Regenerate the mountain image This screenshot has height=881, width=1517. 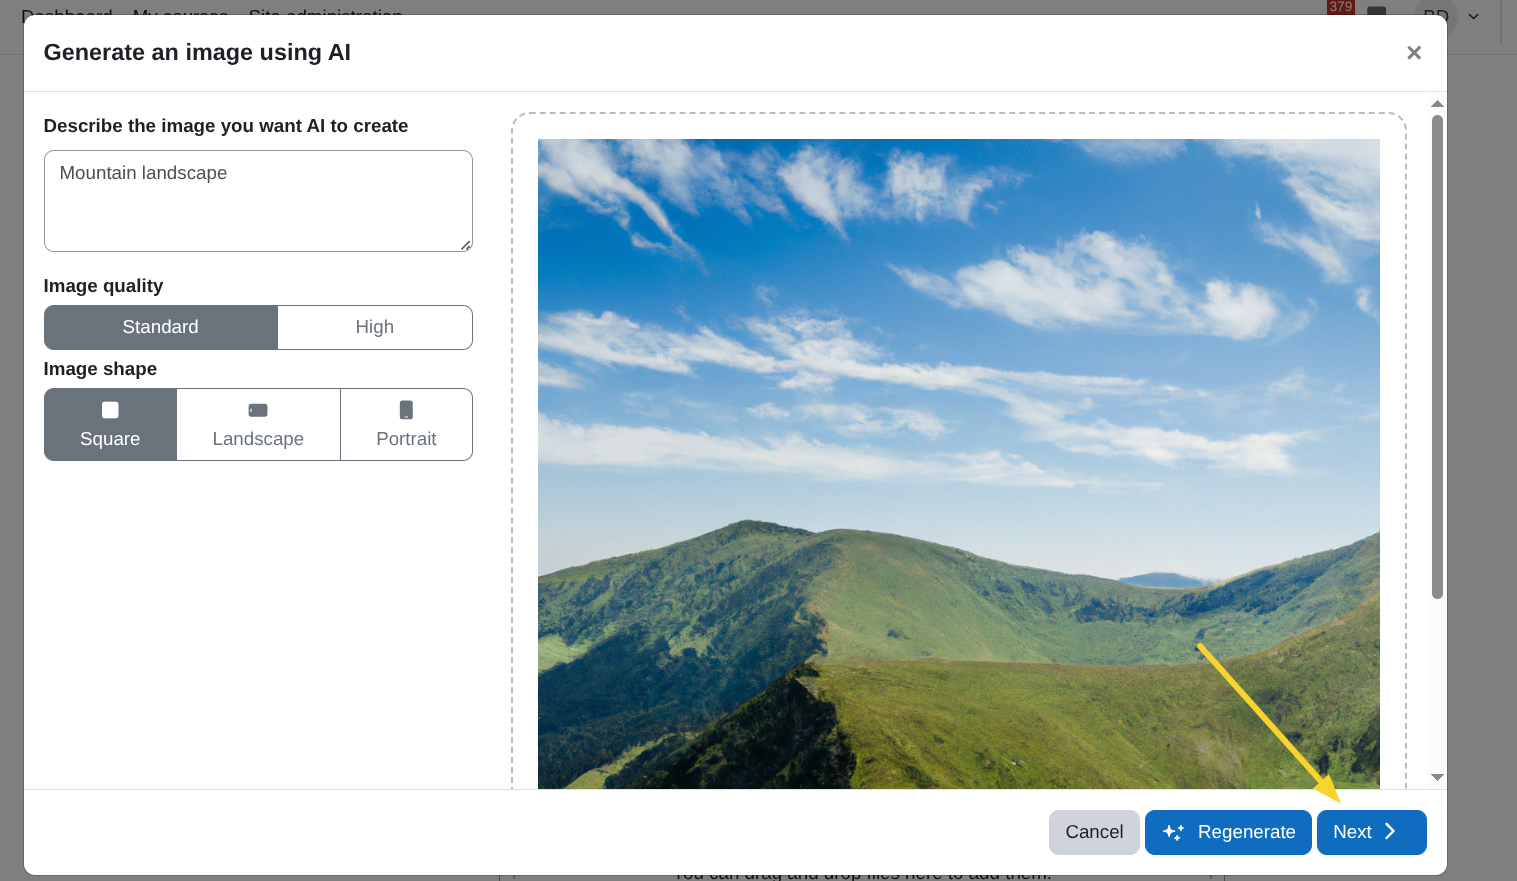pyautogui.click(x=1228, y=832)
